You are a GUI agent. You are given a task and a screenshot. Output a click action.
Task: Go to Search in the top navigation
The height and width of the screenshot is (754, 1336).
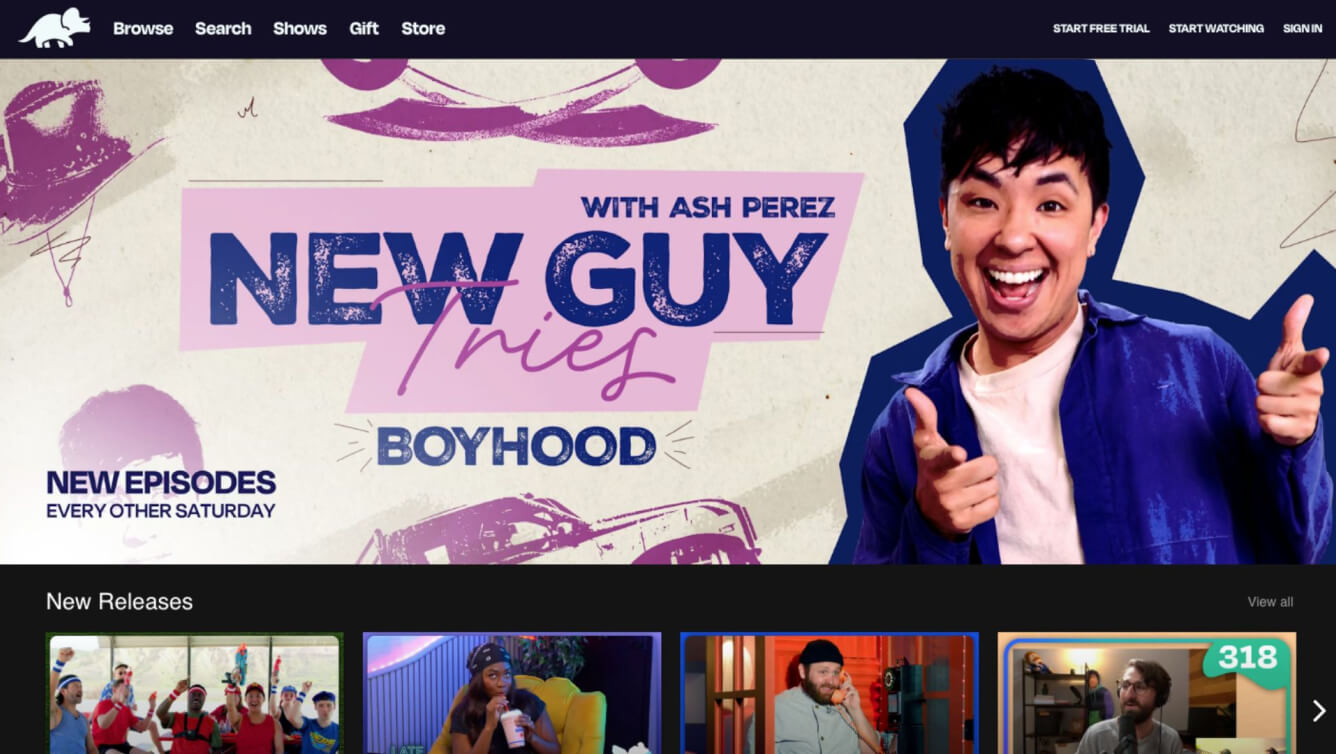223,28
